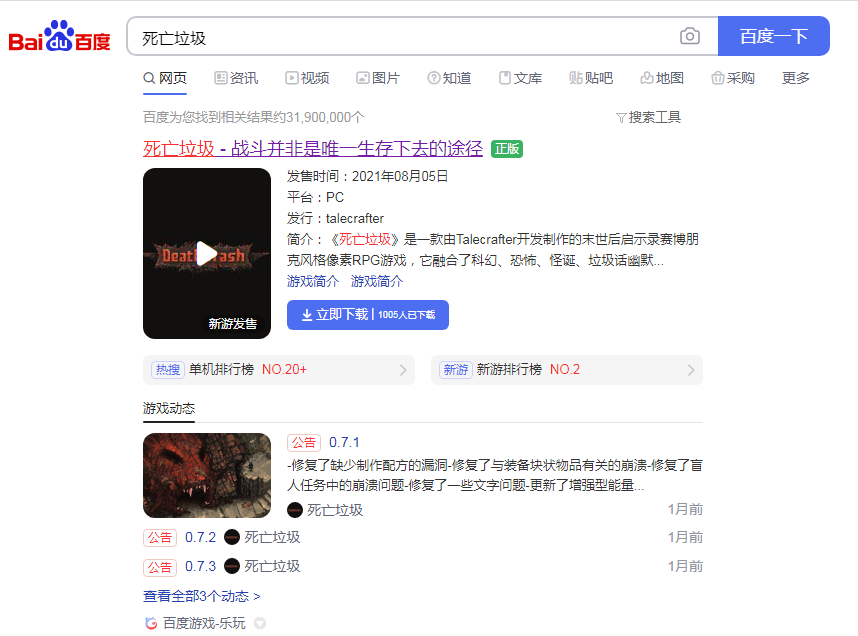Expand dropdown next to 百度游戏-乐玩
This screenshot has width=858, height=636.
(x=260, y=623)
